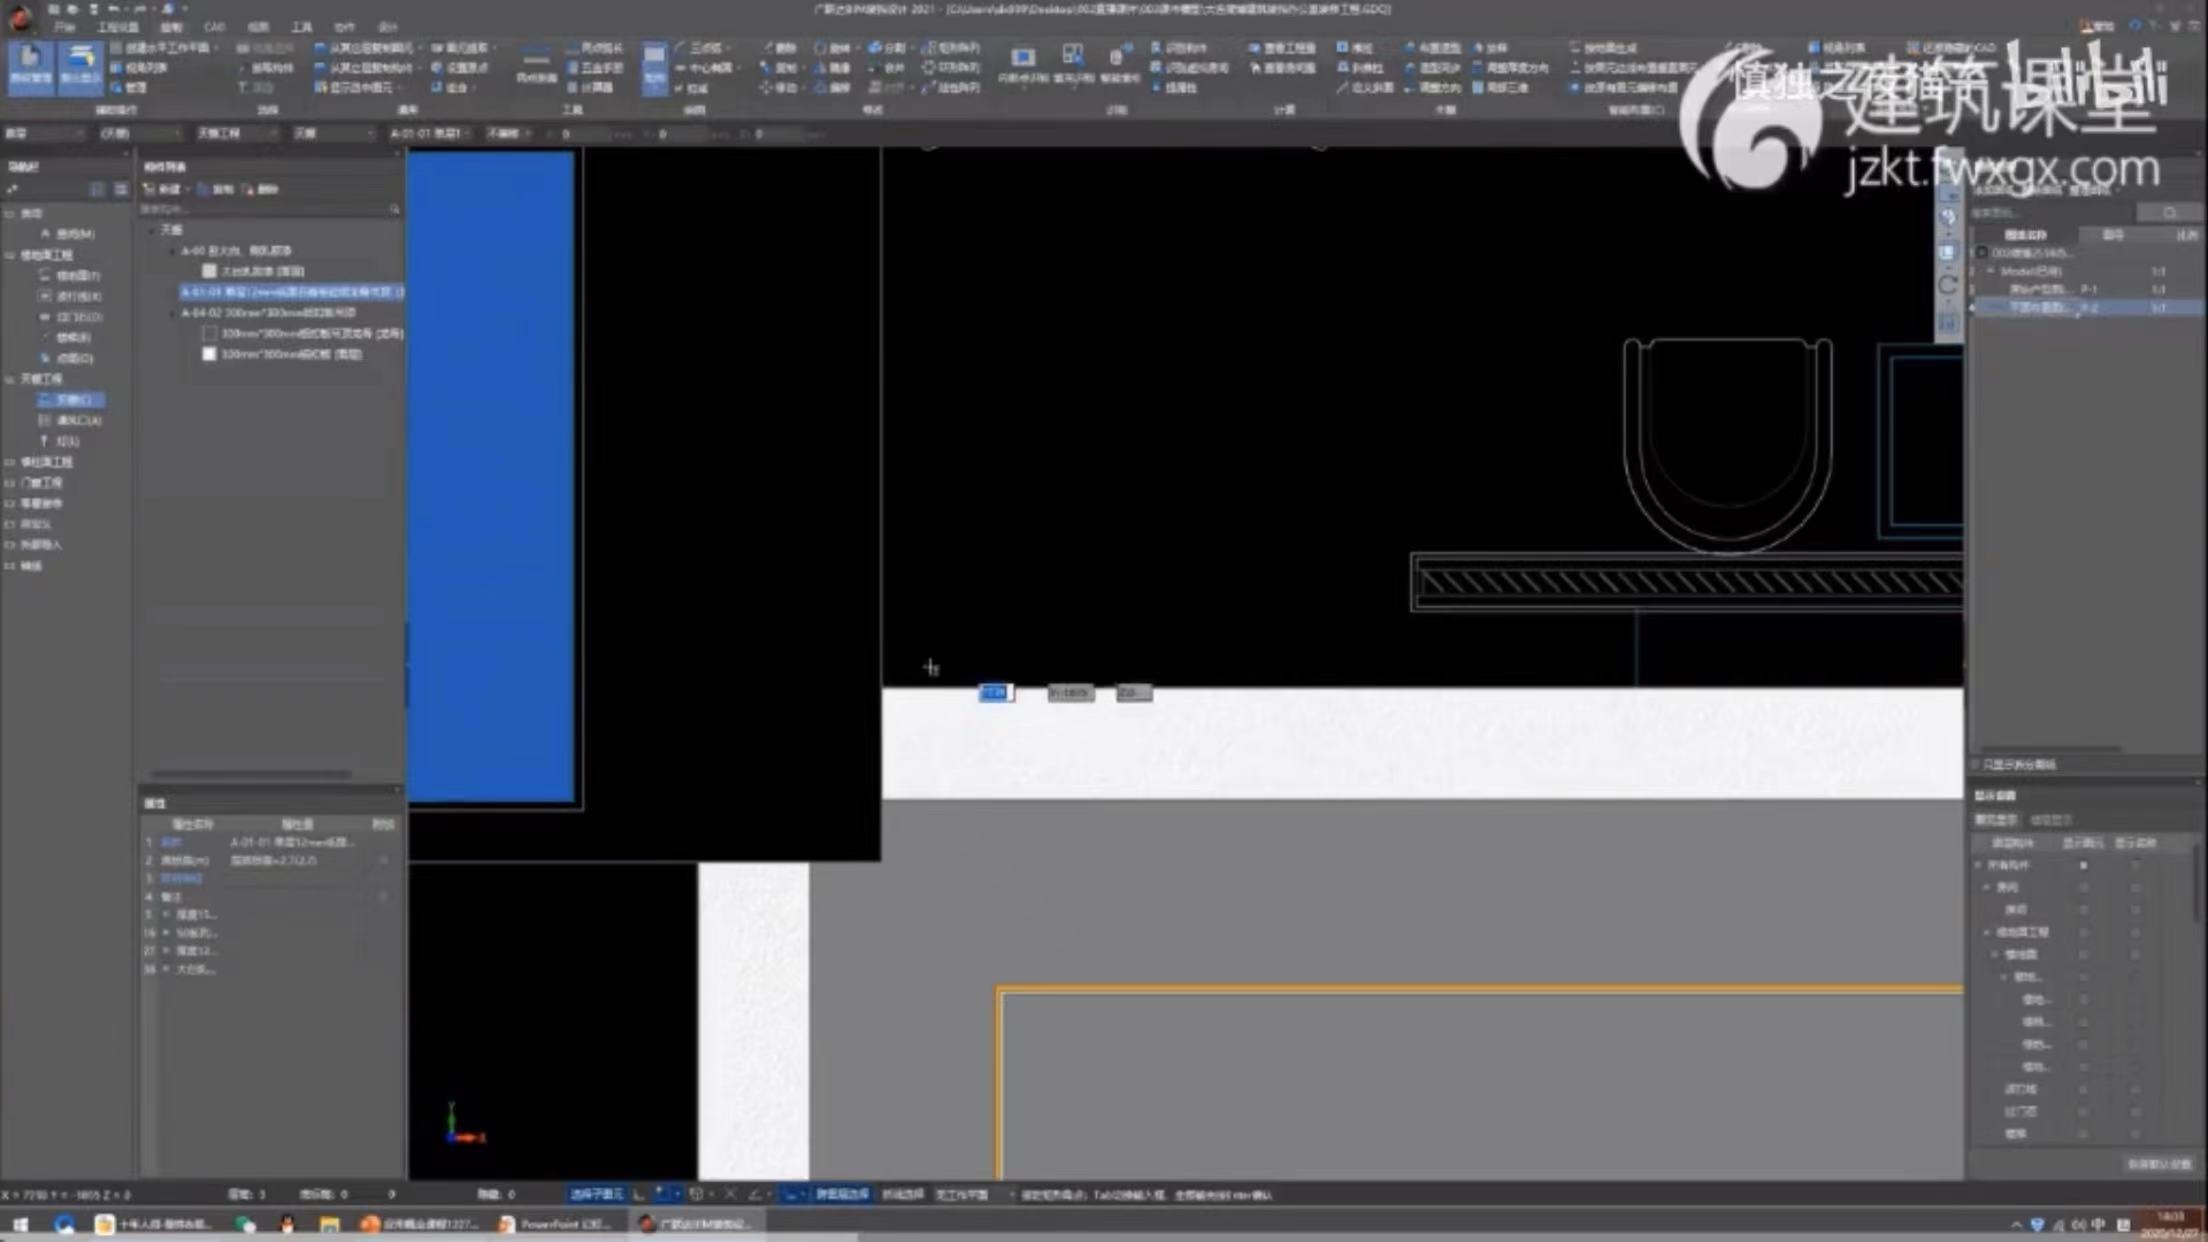The image size is (2208, 1242).
Task: Switch to floor display tab in display settings
Action: coord(2050,821)
